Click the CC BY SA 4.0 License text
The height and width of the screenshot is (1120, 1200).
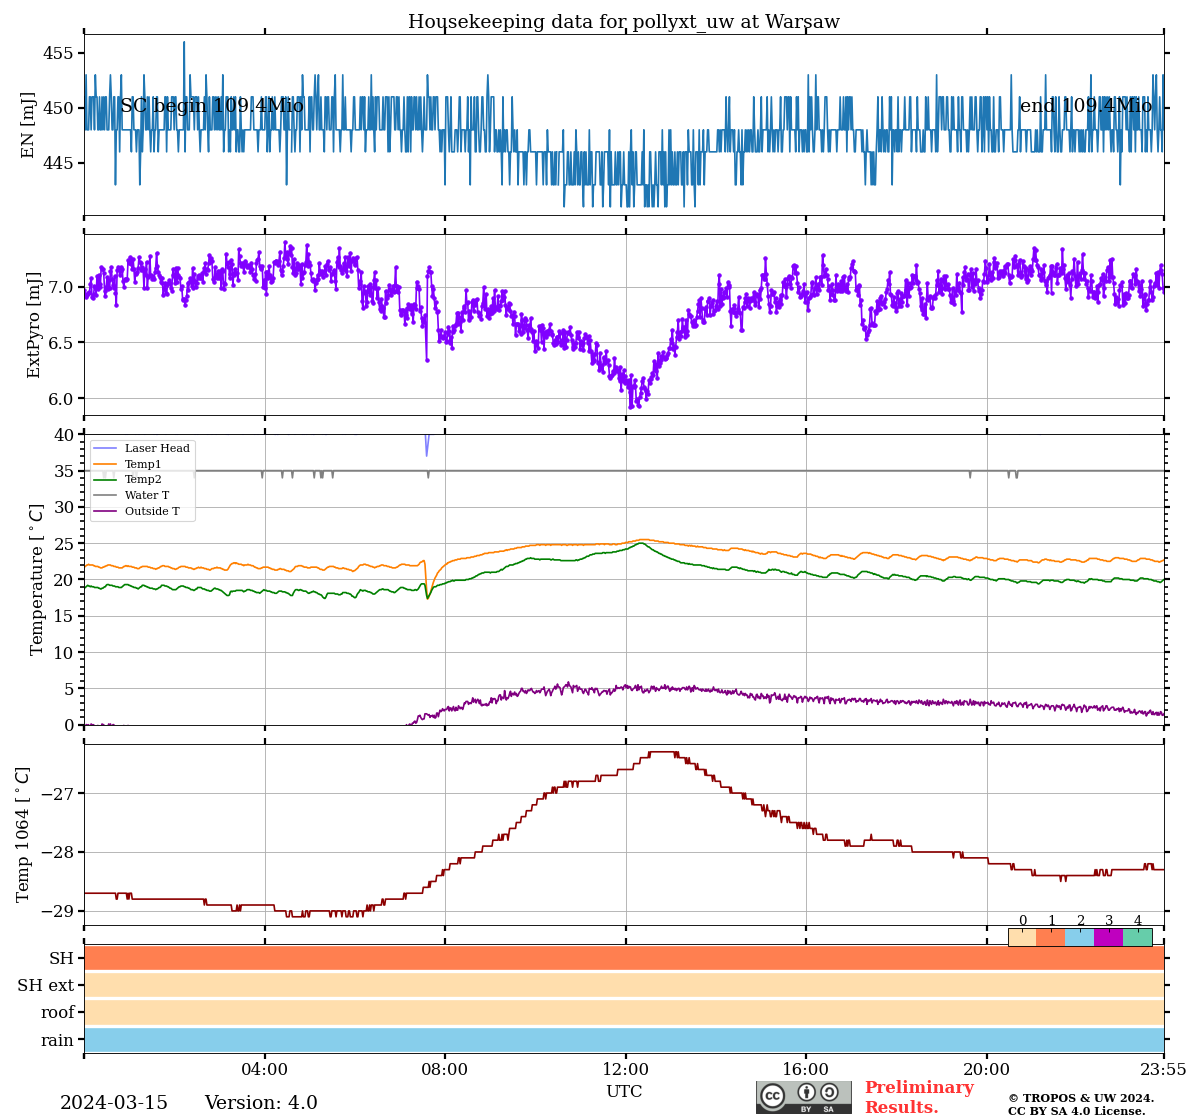(x=1077, y=1111)
